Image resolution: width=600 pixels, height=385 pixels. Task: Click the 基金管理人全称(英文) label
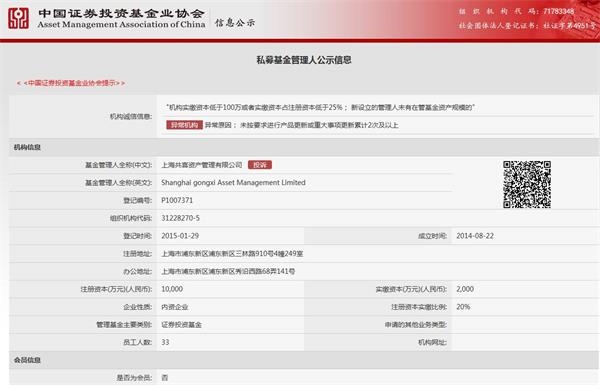tap(119, 183)
